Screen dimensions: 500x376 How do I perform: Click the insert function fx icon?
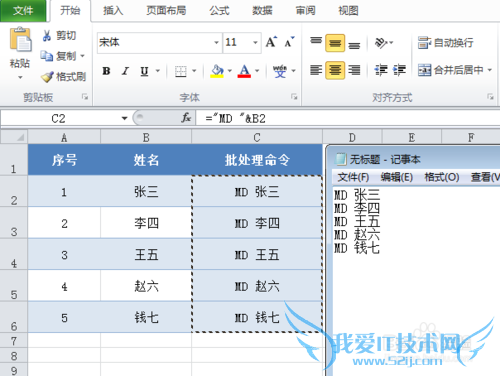(186, 118)
